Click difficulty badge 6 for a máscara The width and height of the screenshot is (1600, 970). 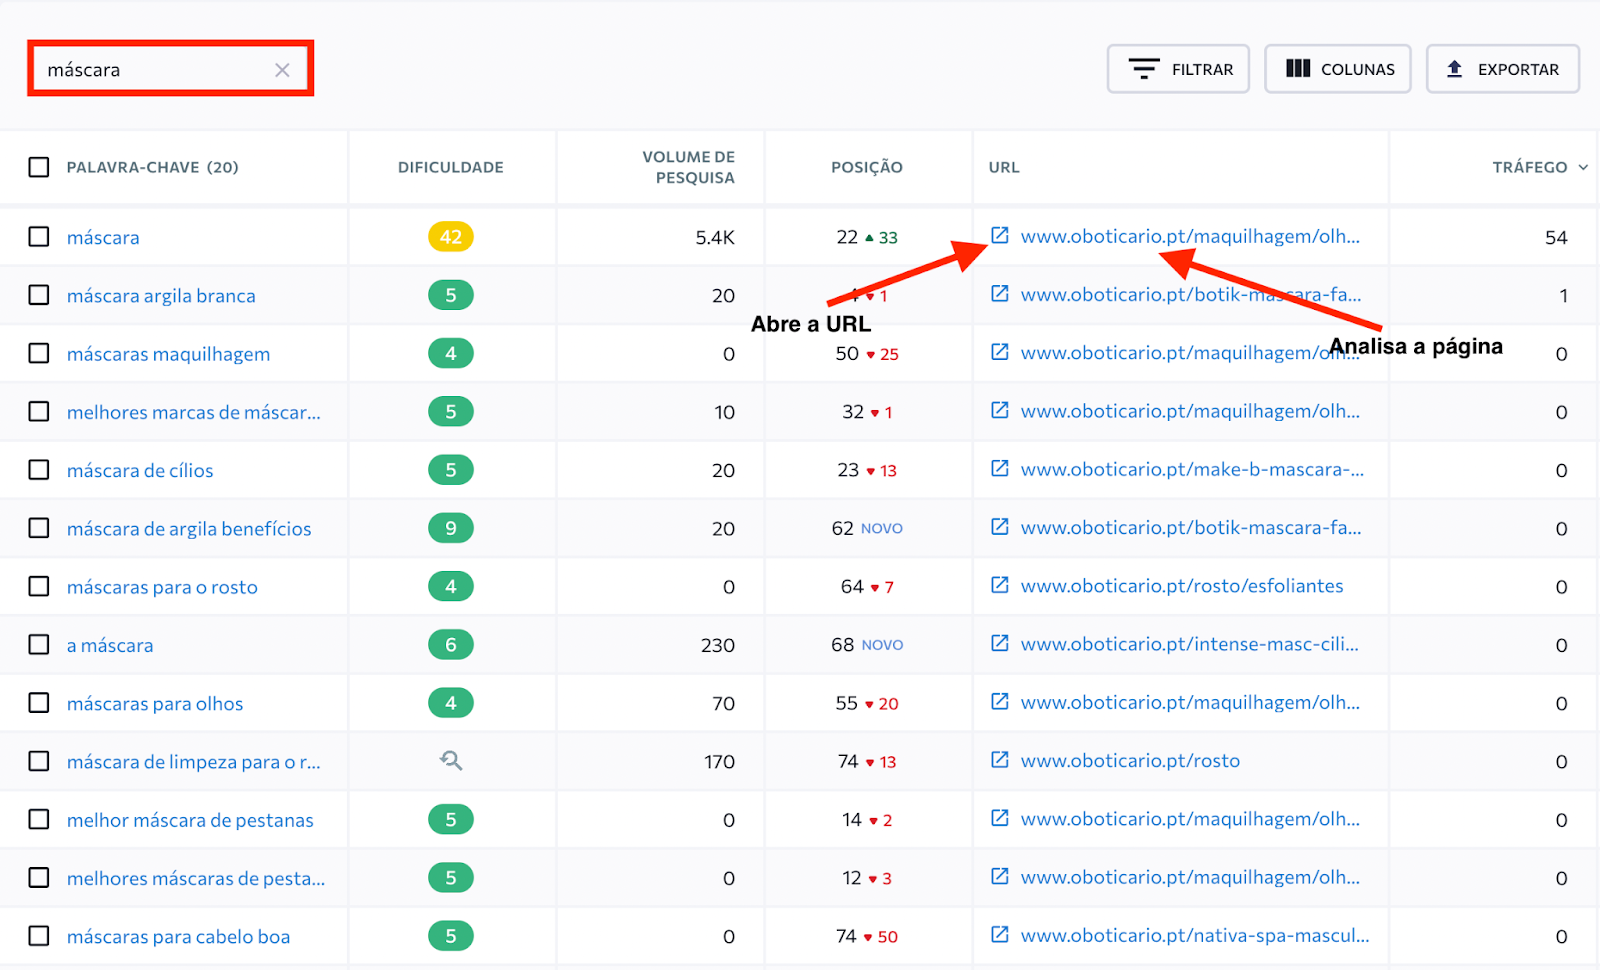tap(451, 645)
